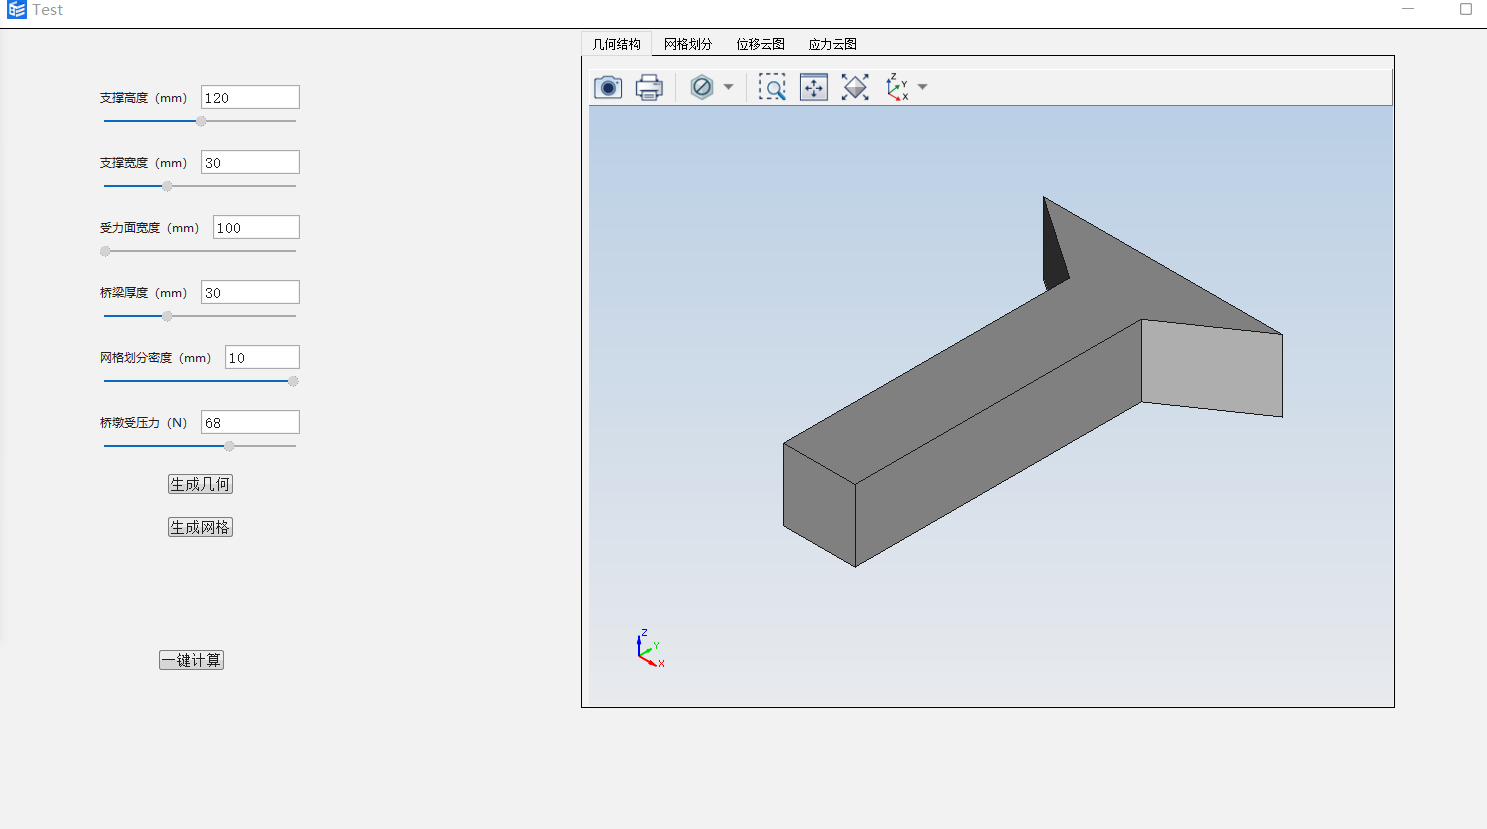Focus the 网格划分密度 input showing 10

pyautogui.click(x=262, y=357)
